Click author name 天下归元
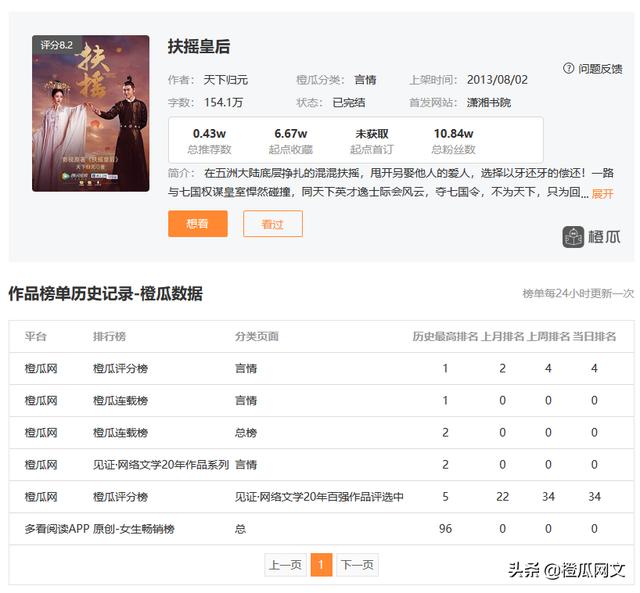This screenshot has height=593, width=640. [x=225, y=80]
